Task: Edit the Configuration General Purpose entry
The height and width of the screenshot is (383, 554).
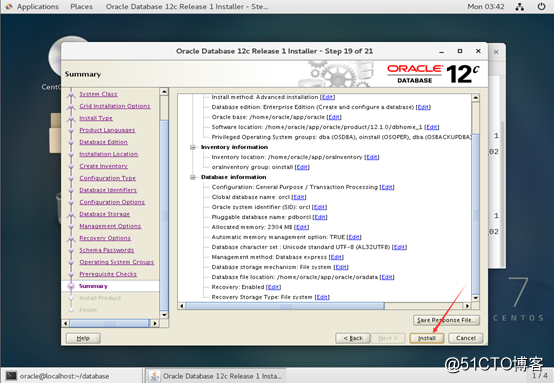Action: click(x=387, y=187)
